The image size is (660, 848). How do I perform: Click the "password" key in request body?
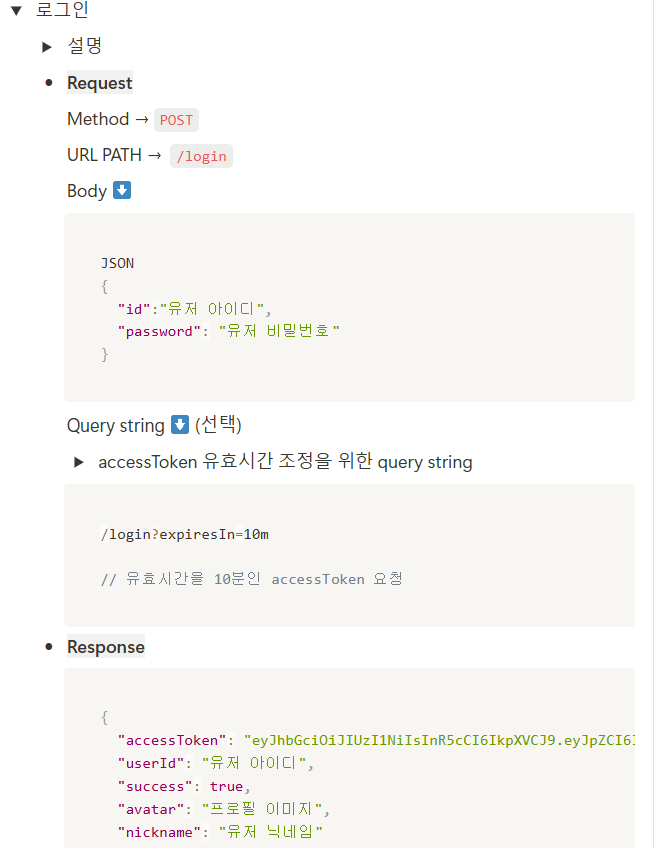tap(159, 332)
